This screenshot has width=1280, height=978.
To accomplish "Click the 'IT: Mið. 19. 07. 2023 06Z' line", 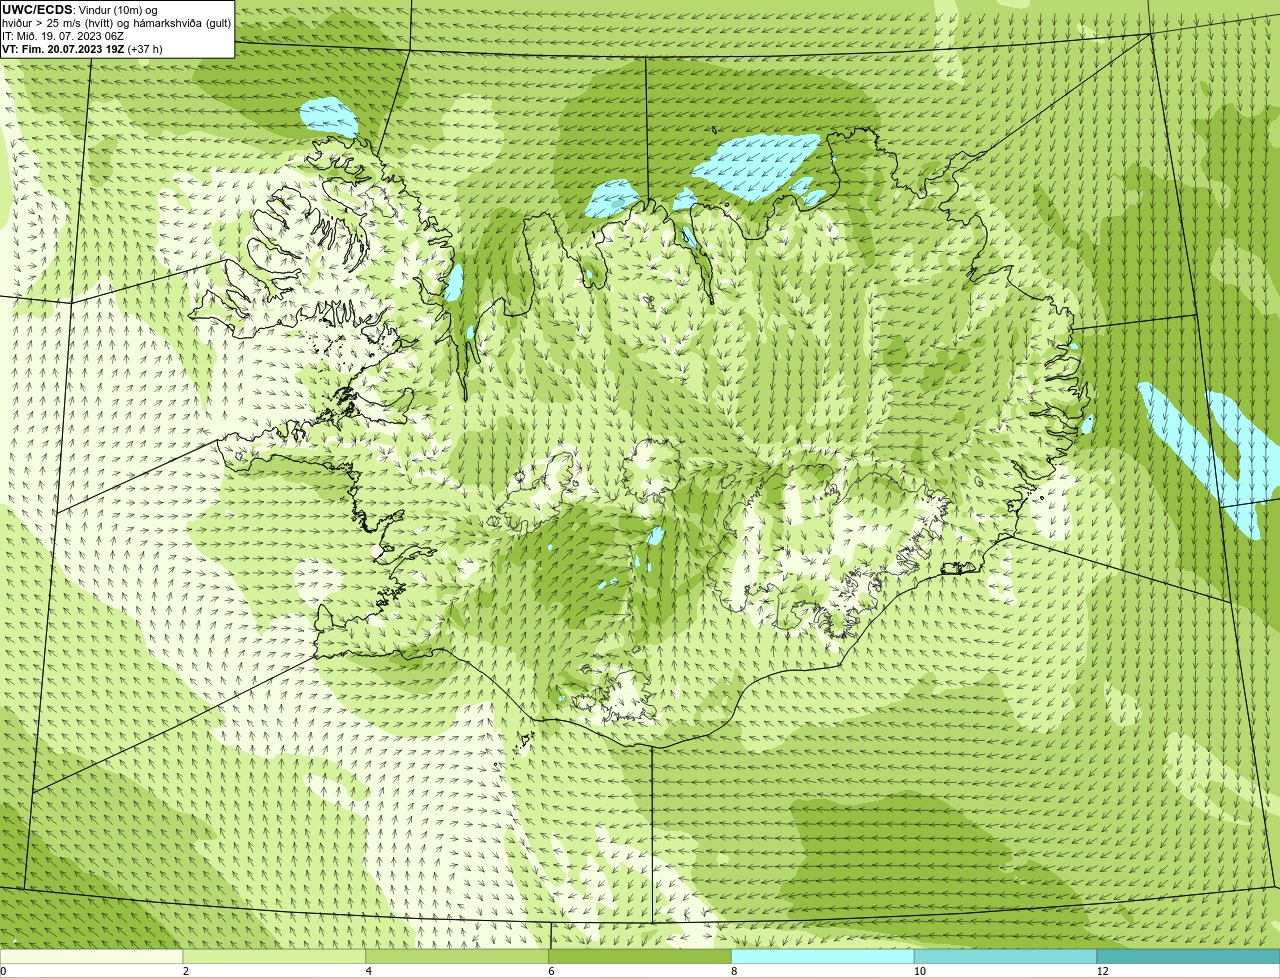I will pos(63,35).
